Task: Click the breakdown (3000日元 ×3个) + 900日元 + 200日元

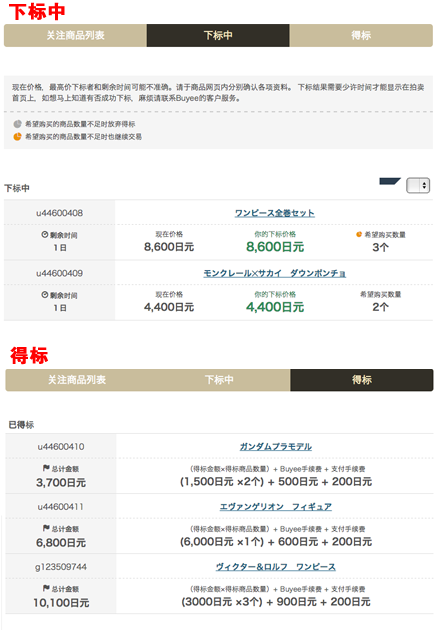Action: tap(276, 602)
